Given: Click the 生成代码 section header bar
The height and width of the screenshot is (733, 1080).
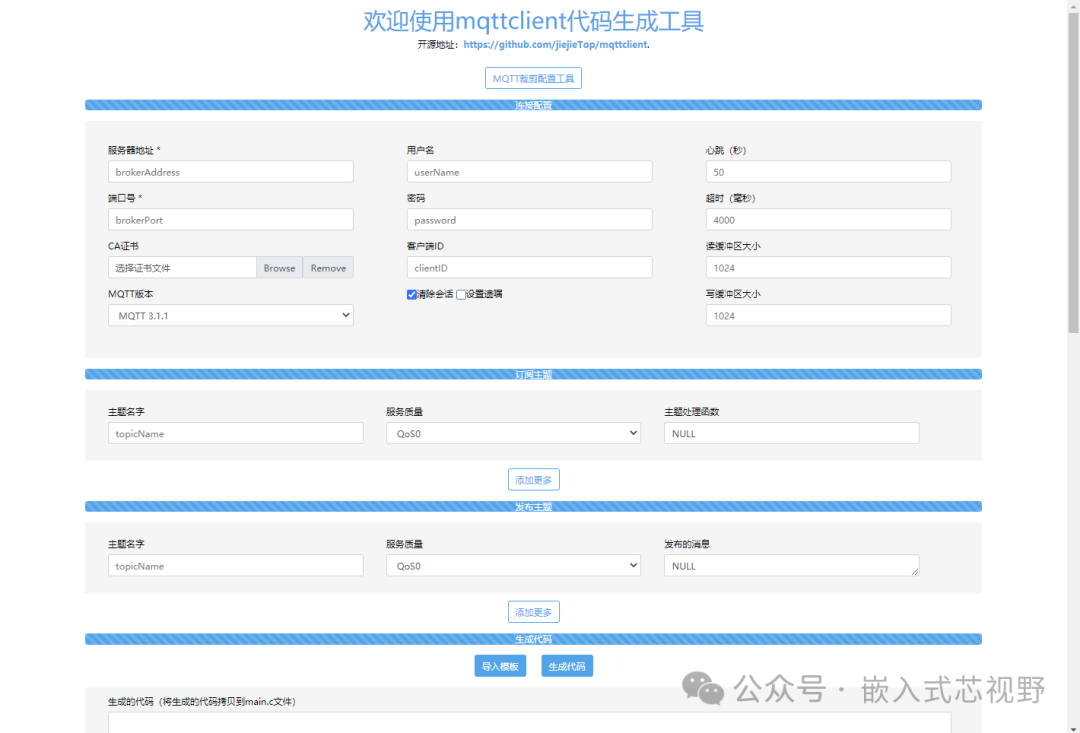Looking at the screenshot, I should [x=533, y=639].
